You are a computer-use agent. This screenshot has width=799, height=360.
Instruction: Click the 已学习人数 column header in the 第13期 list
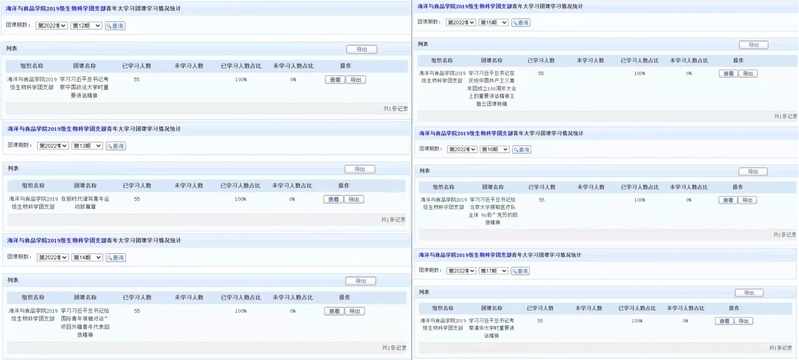[137, 186]
